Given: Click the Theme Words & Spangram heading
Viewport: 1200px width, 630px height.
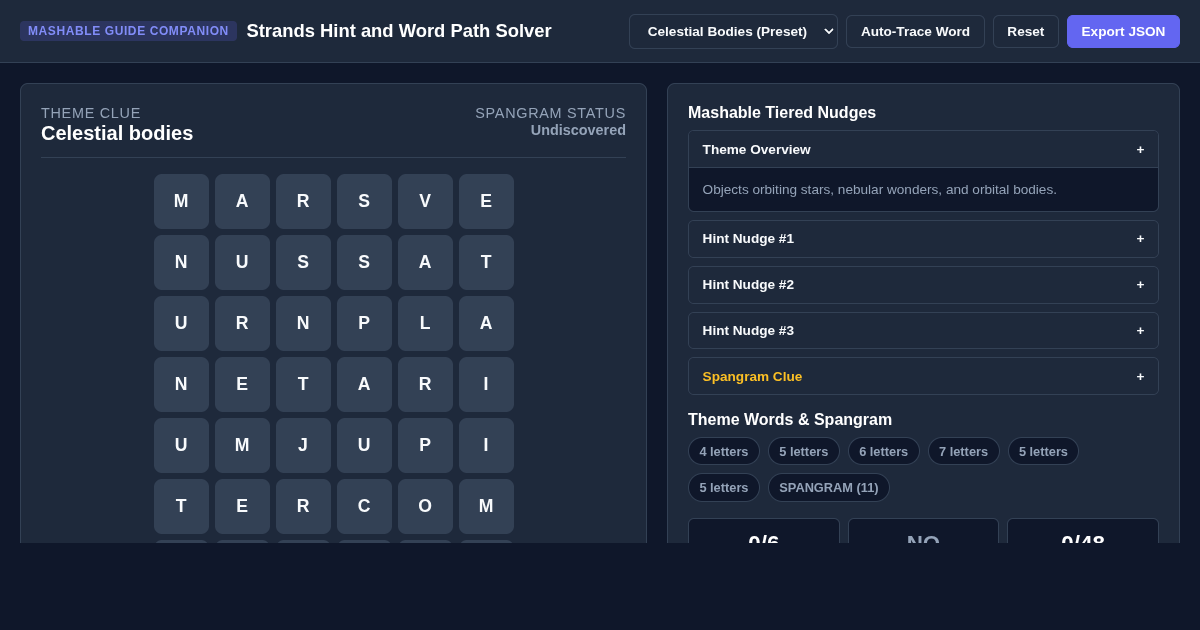Looking at the screenshot, I should pos(790,420).
